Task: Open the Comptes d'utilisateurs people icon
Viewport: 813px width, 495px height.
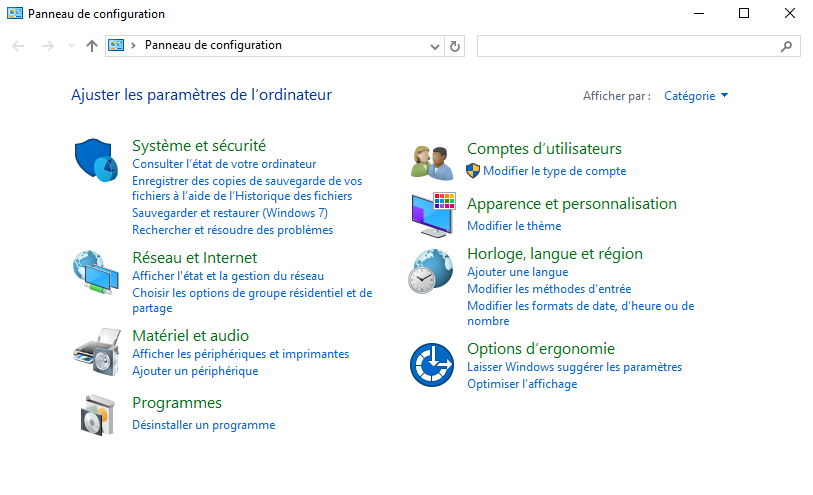Action: click(432, 163)
